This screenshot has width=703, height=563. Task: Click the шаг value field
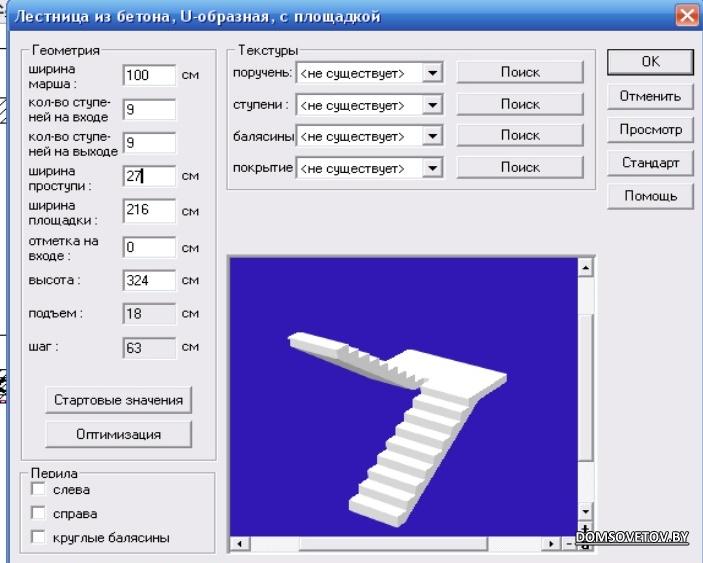click(149, 348)
